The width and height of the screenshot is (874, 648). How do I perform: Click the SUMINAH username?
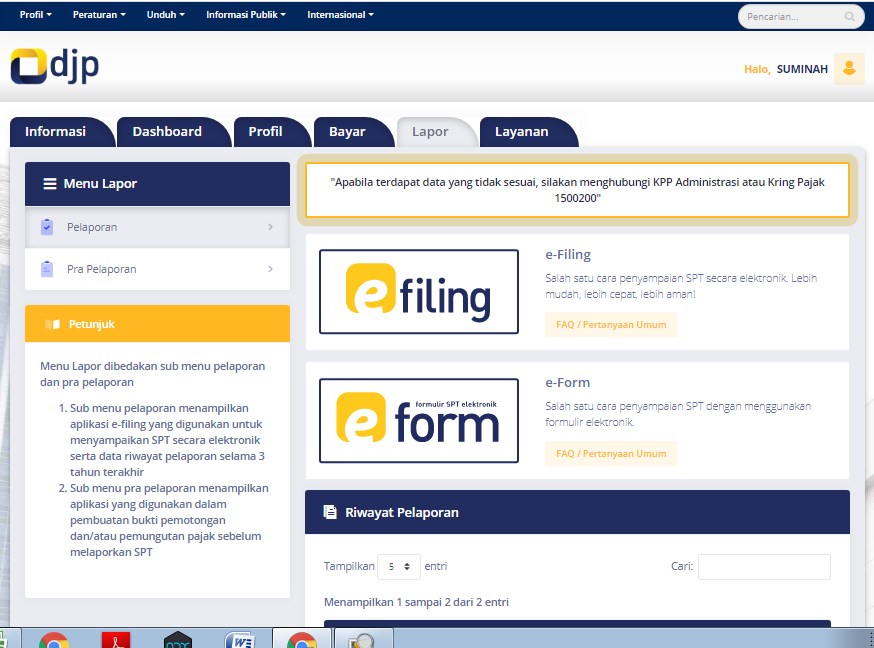[x=802, y=69]
